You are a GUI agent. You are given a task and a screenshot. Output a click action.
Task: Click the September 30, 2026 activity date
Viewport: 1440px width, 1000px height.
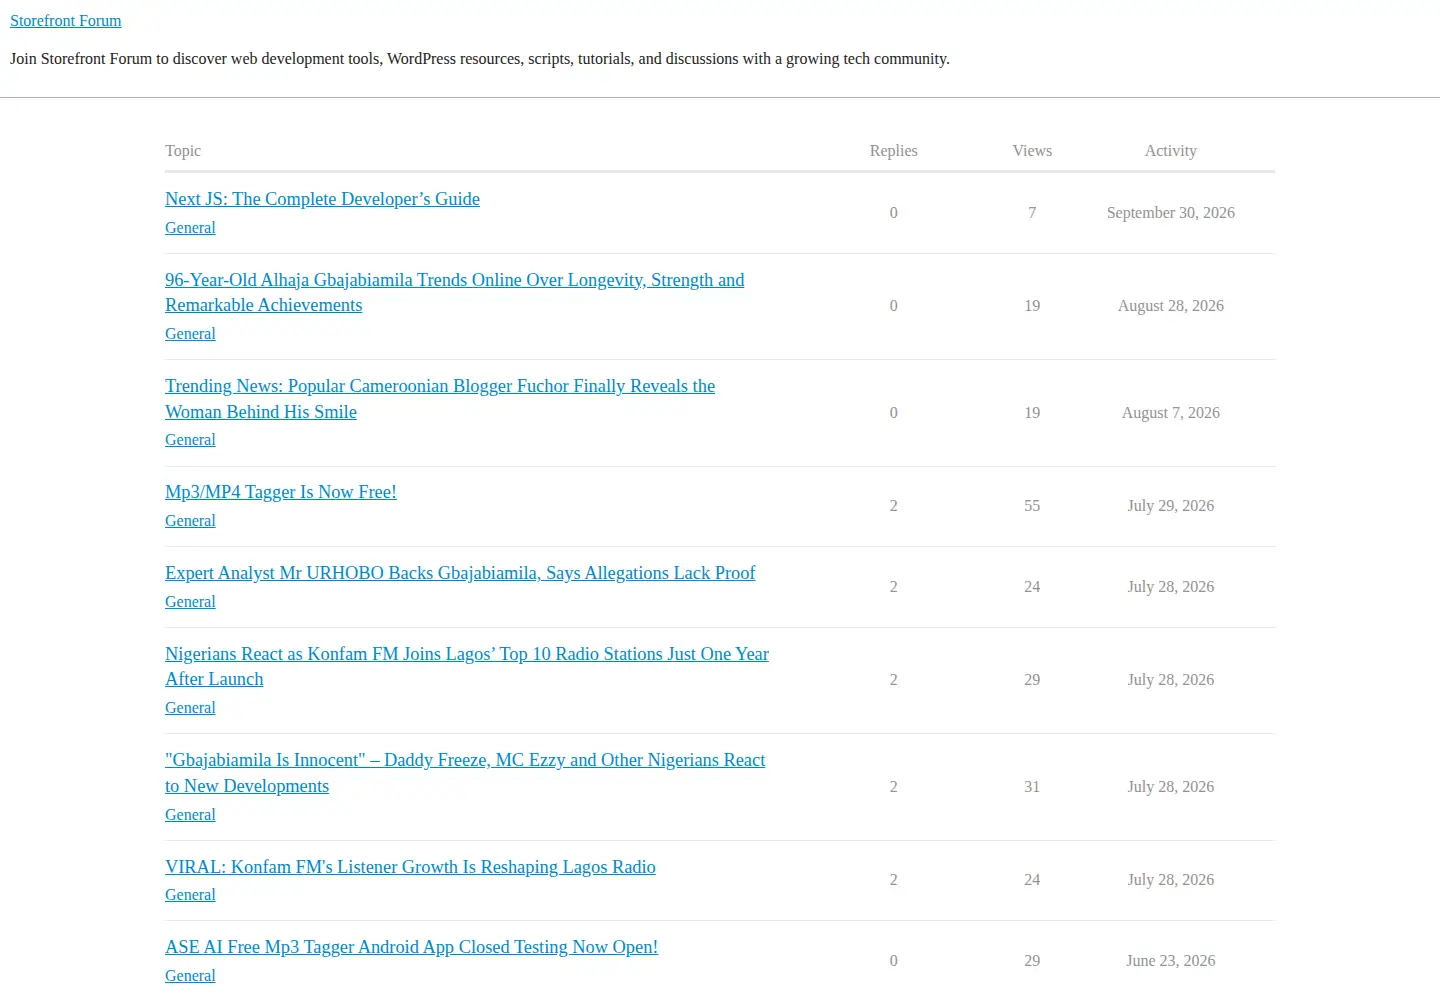[1170, 213]
